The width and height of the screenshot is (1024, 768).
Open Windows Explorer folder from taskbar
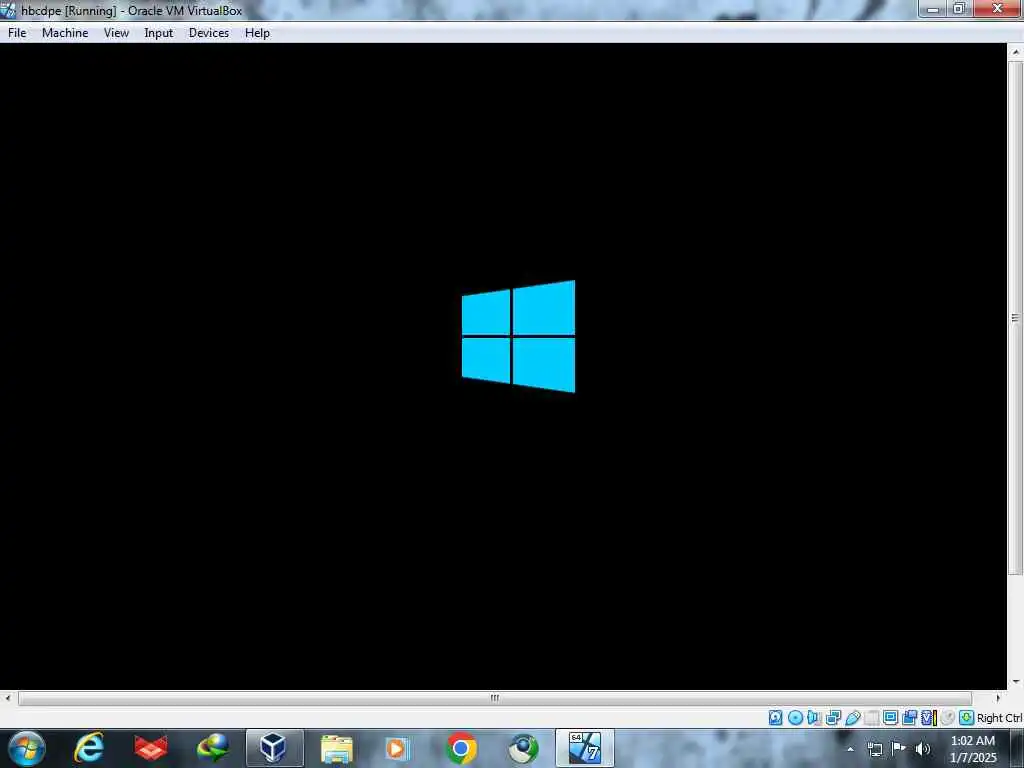pyautogui.click(x=336, y=748)
